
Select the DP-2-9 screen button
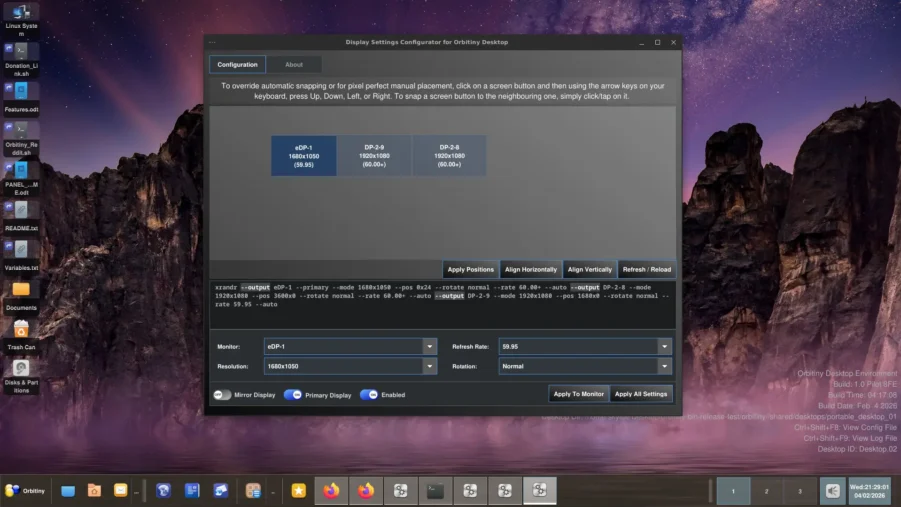(373, 156)
